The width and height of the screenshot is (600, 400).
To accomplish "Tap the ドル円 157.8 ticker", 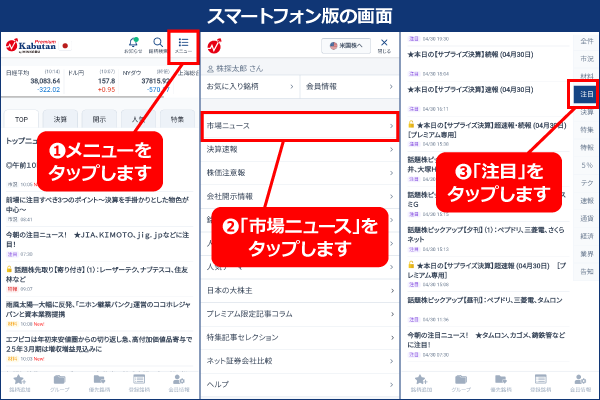I will click(91, 81).
